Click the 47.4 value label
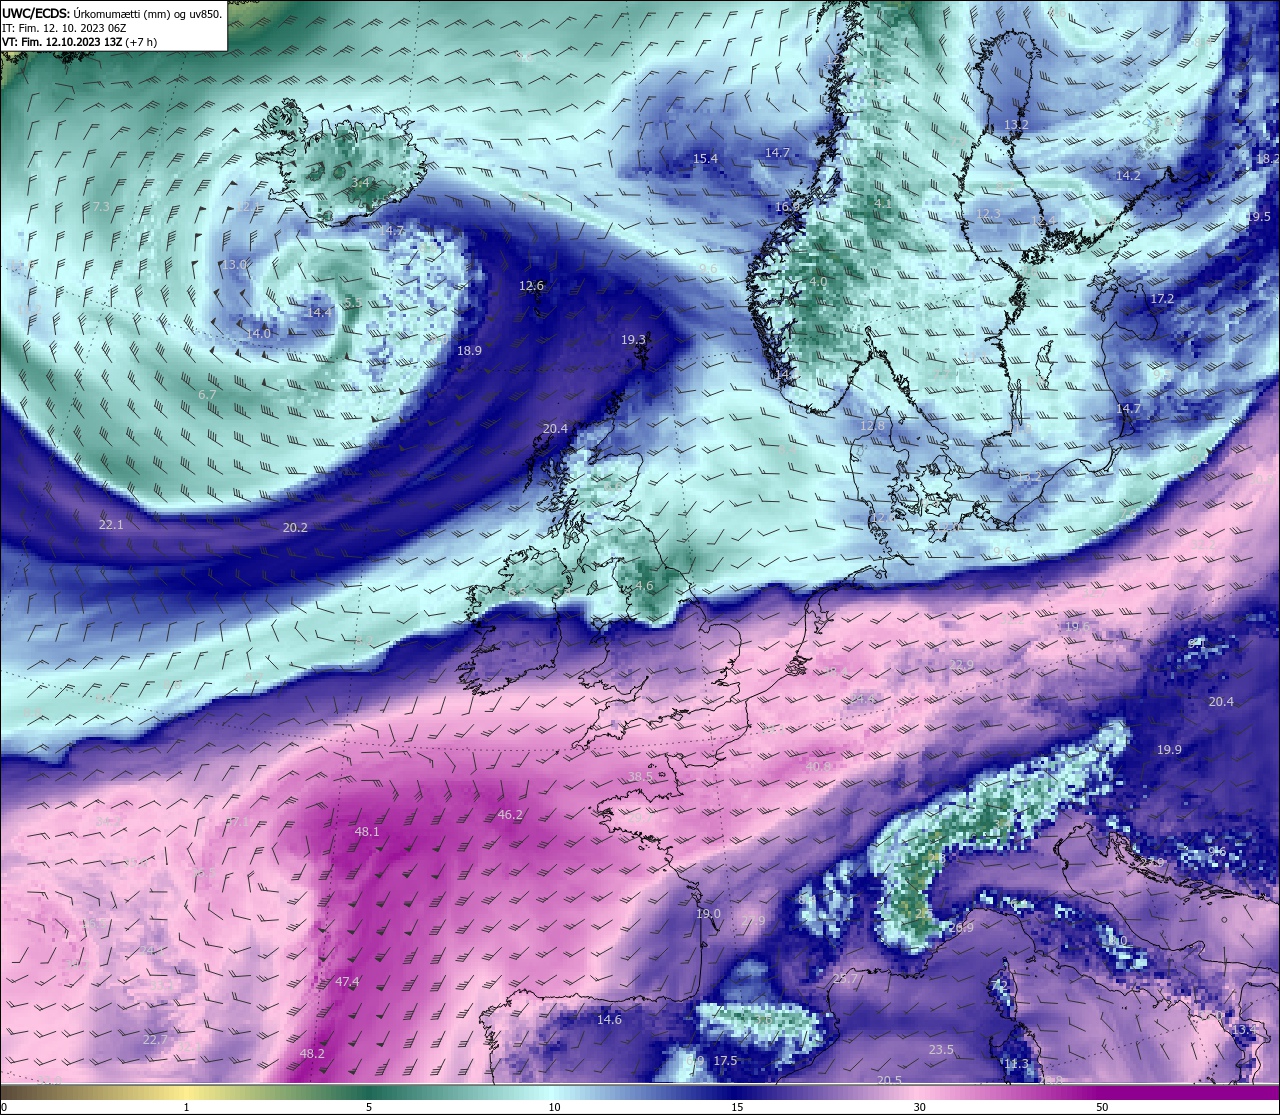This screenshot has height=1115, width=1280. tap(347, 982)
